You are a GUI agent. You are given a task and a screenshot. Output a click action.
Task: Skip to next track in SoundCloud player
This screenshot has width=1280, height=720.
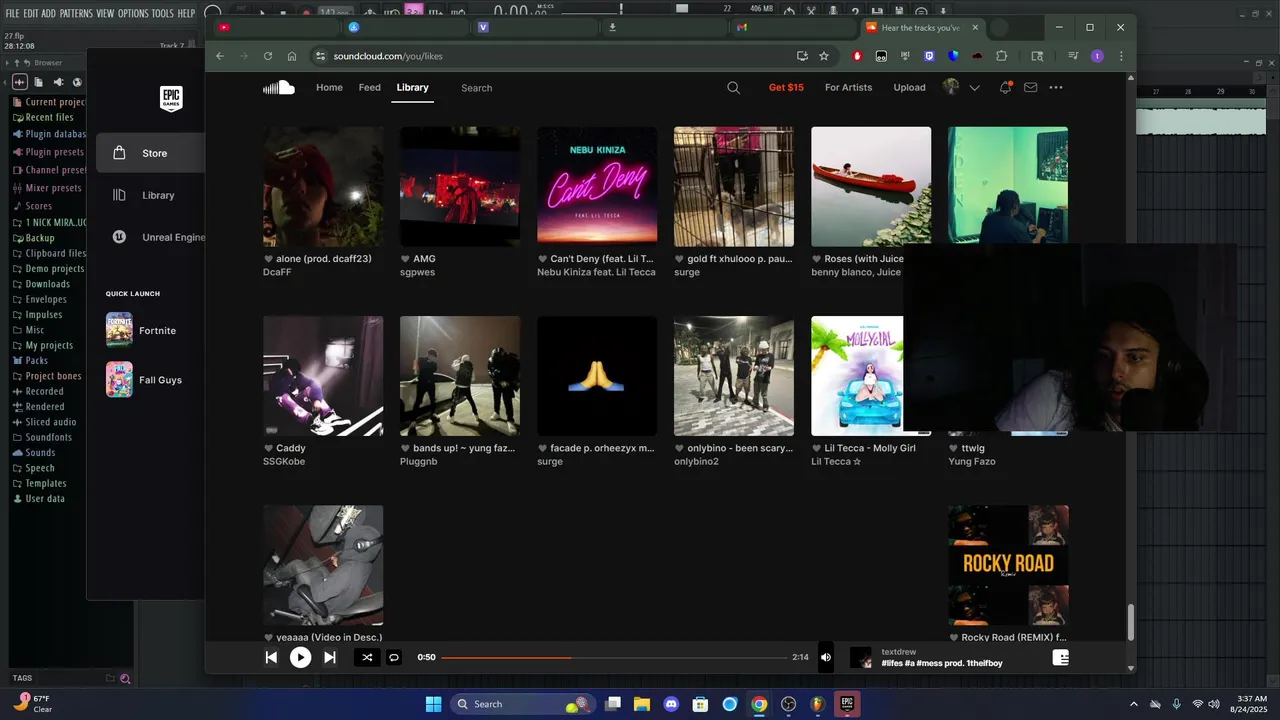[x=329, y=657]
